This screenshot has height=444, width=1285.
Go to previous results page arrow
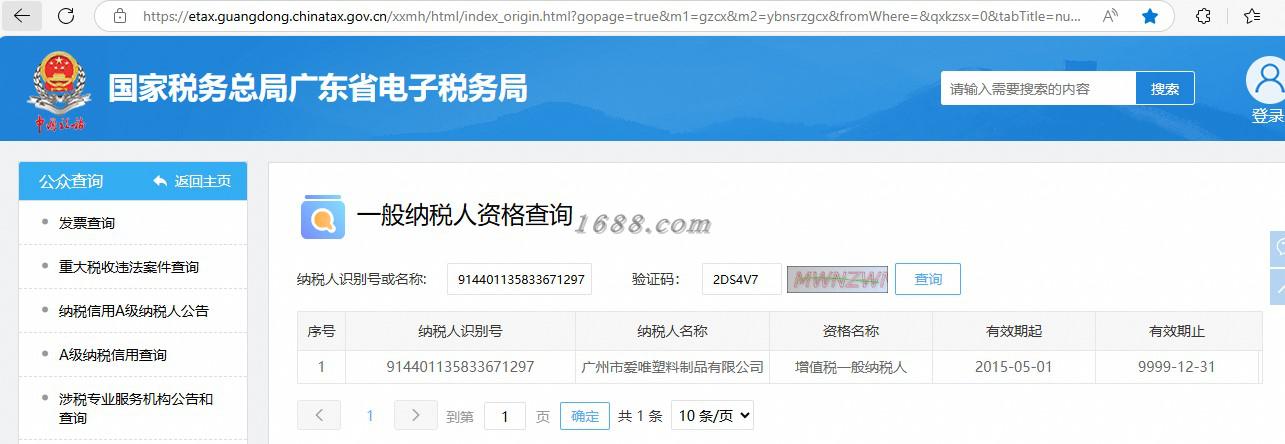pyautogui.click(x=319, y=415)
